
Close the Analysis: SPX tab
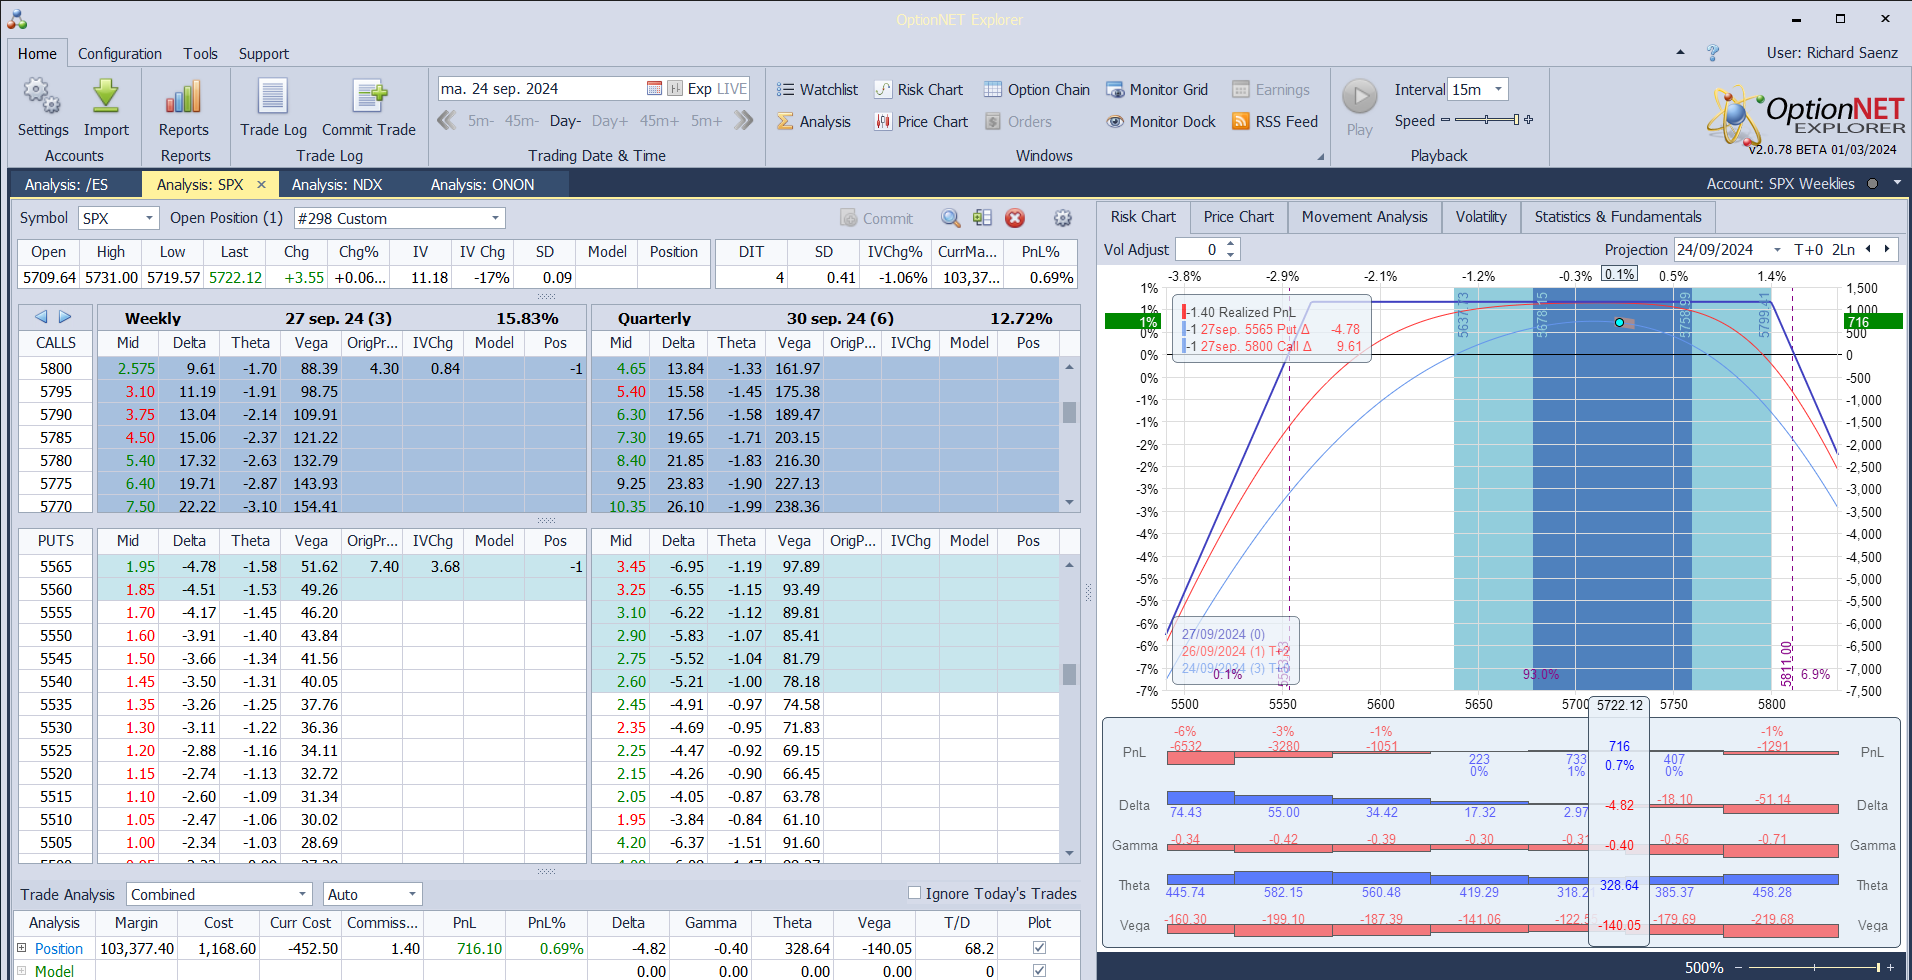[262, 185]
